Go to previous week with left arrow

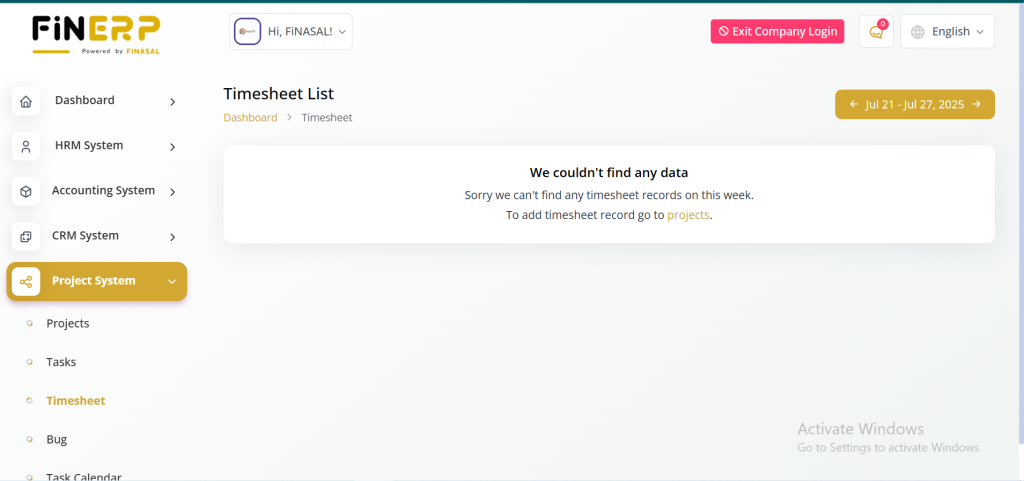click(854, 104)
